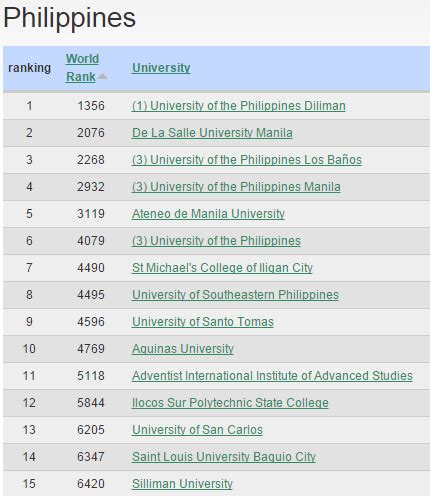
Task: Click ranking number 2 in De La Salle row
Action: 29,133
